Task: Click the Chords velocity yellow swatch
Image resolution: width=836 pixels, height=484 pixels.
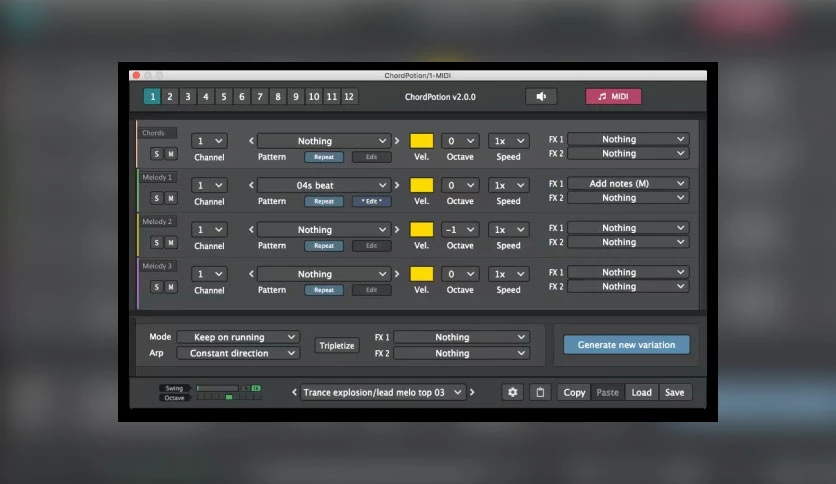Action: [x=421, y=141]
